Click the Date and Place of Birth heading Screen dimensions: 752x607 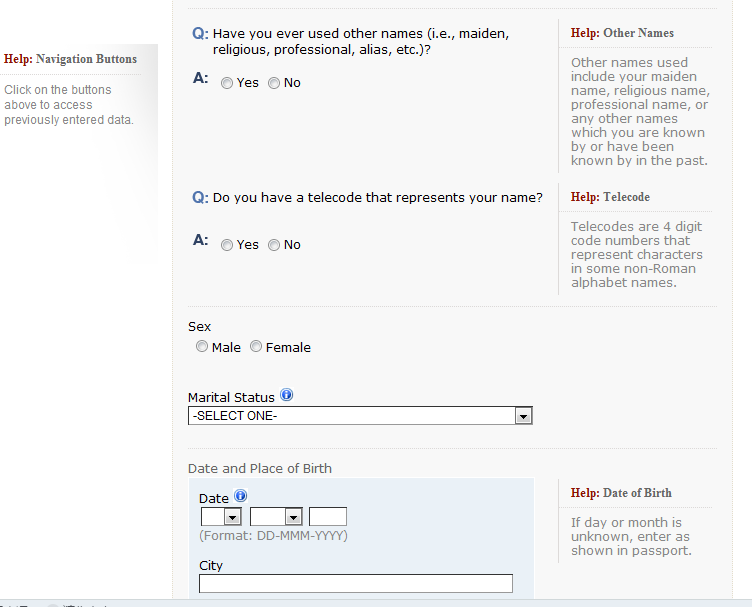click(260, 468)
